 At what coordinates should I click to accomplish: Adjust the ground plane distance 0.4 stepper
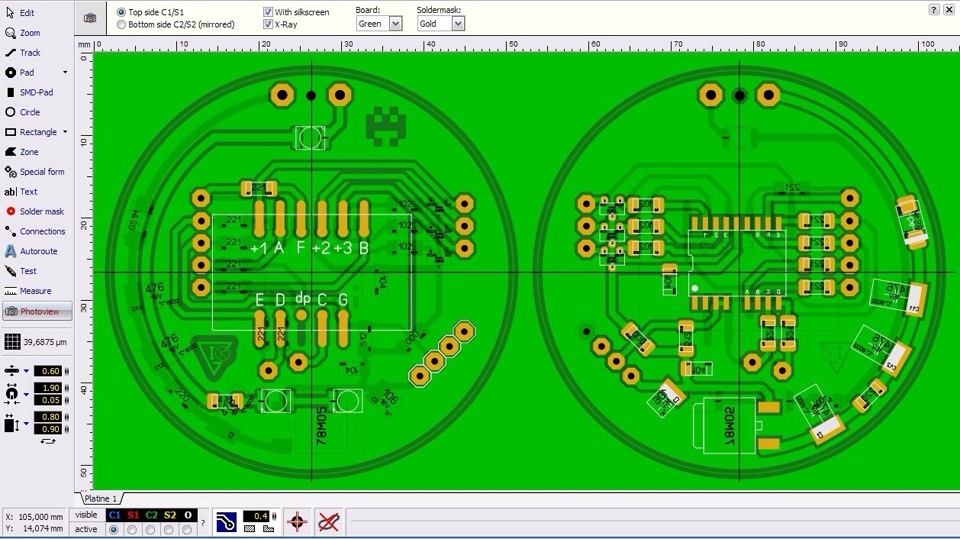274,516
